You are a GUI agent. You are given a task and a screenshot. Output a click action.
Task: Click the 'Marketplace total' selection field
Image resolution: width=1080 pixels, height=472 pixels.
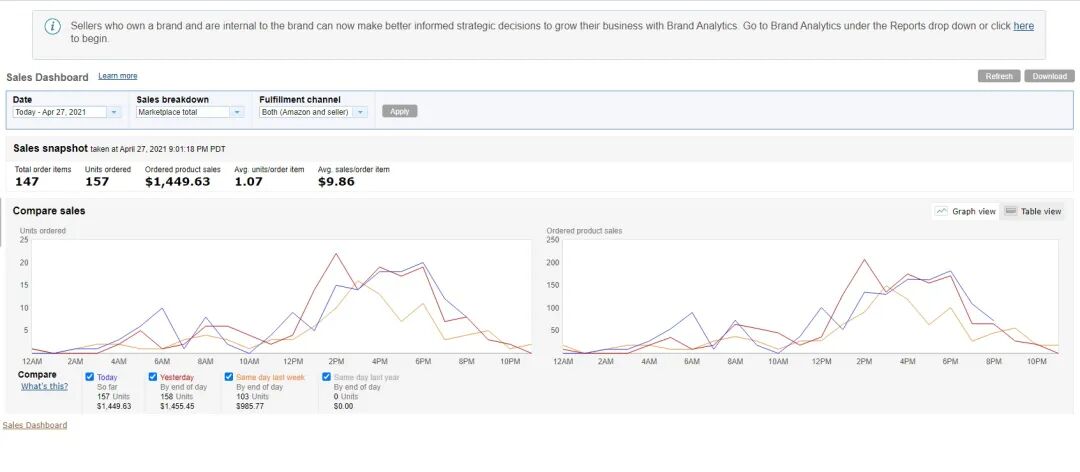[x=183, y=112]
